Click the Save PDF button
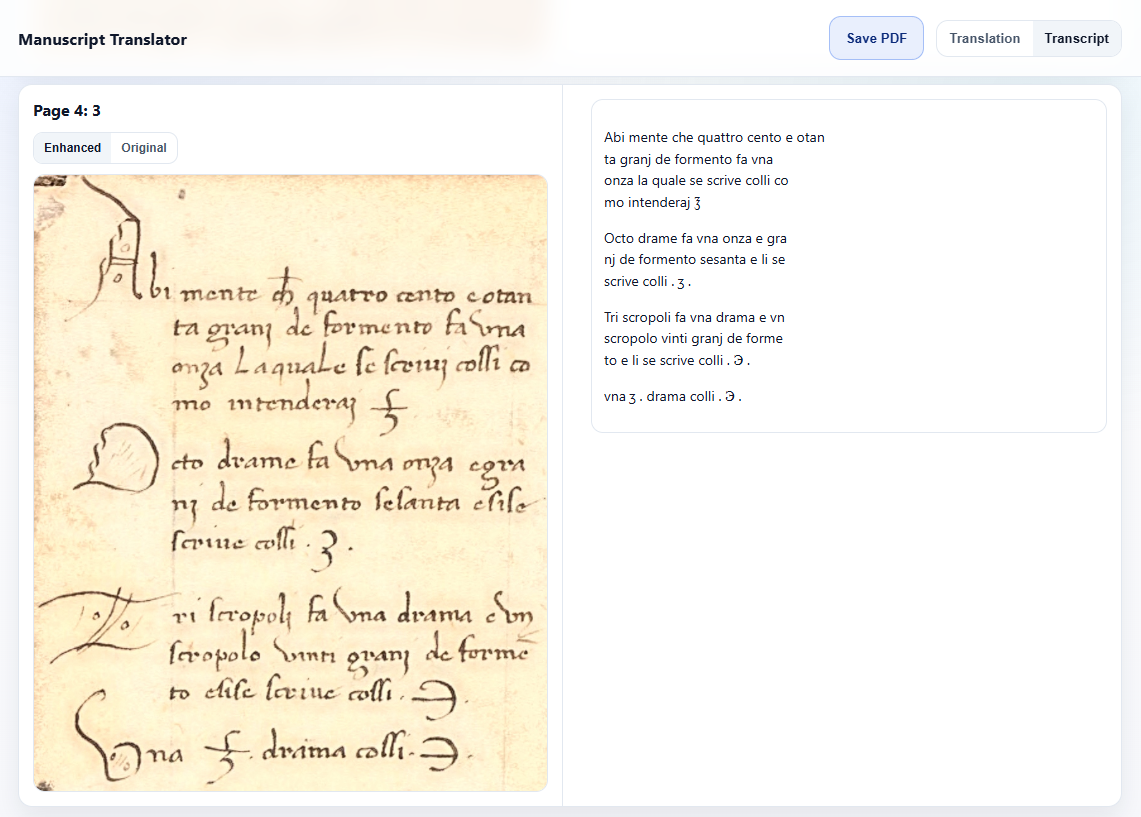Image resolution: width=1141 pixels, height=817 pixels. click(x=876, y=39)
